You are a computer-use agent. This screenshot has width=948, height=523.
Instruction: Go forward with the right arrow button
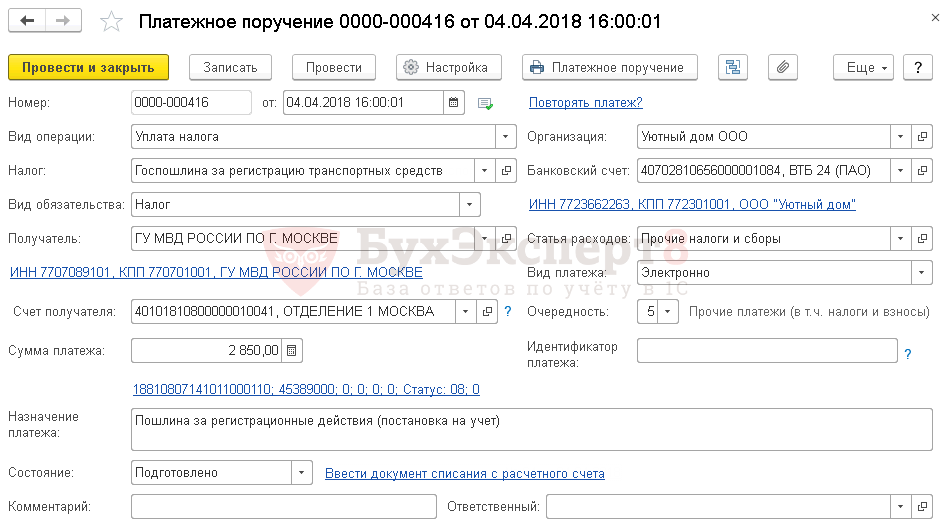point(63,21)
